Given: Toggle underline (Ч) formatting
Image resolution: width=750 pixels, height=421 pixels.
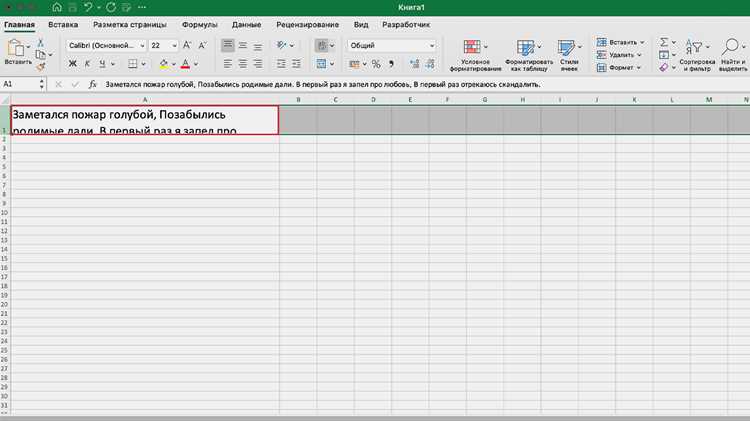Looking at the screenshot, I should (102, 64).
